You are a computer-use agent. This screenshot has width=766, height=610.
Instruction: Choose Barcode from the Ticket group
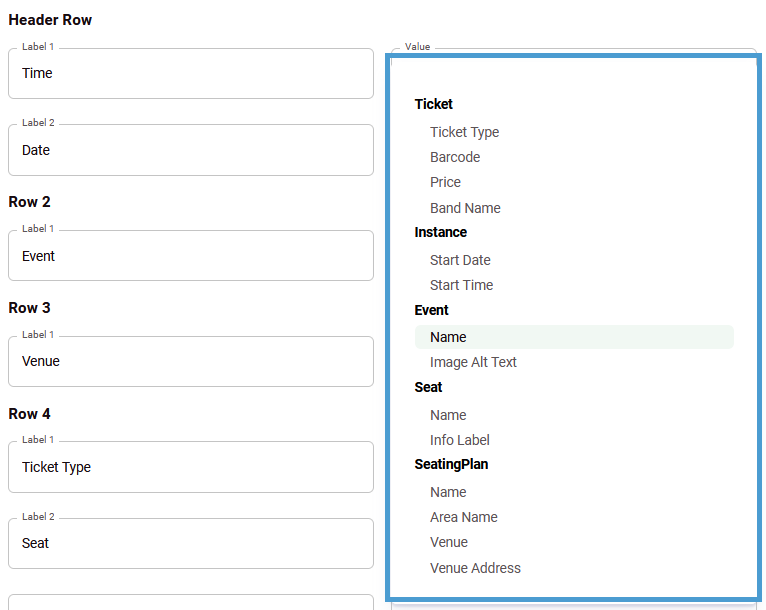(574, 157)
